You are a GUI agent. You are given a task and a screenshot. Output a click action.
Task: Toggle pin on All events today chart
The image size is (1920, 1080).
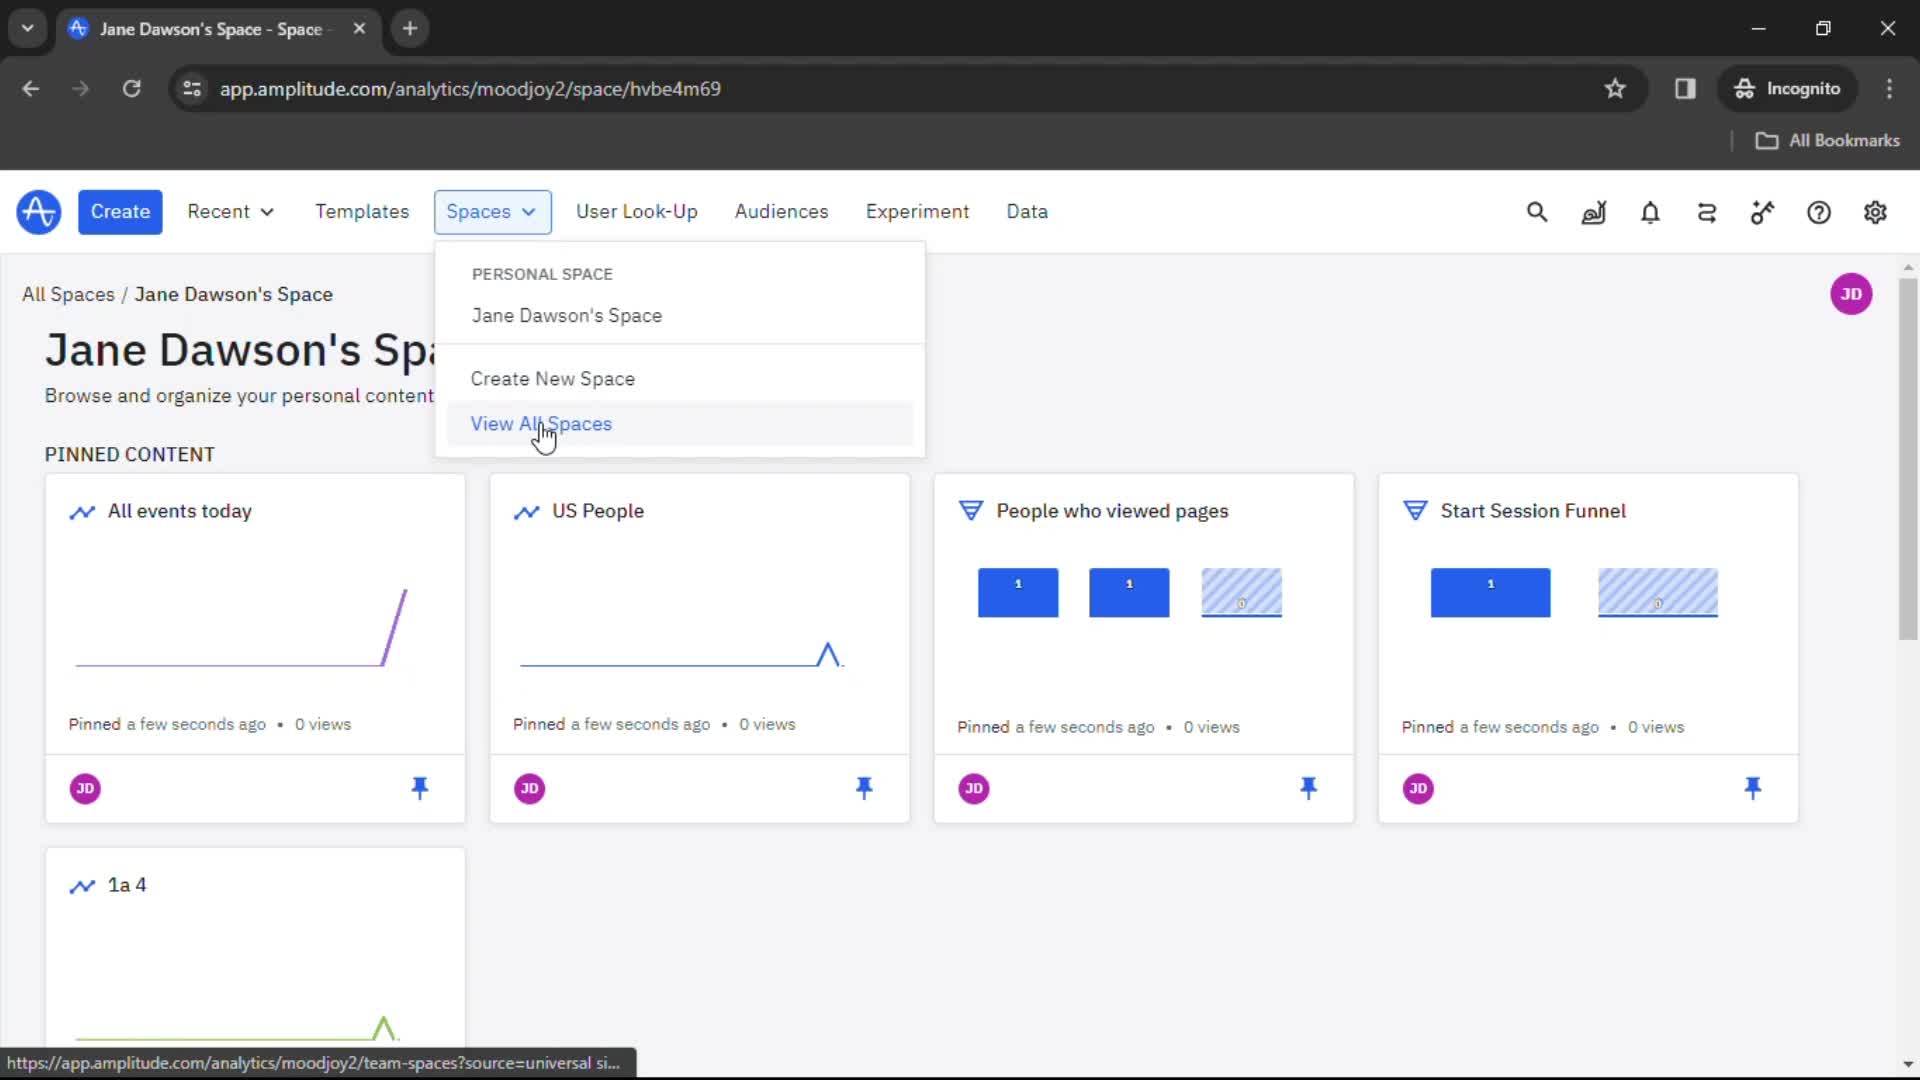[419, 787]
